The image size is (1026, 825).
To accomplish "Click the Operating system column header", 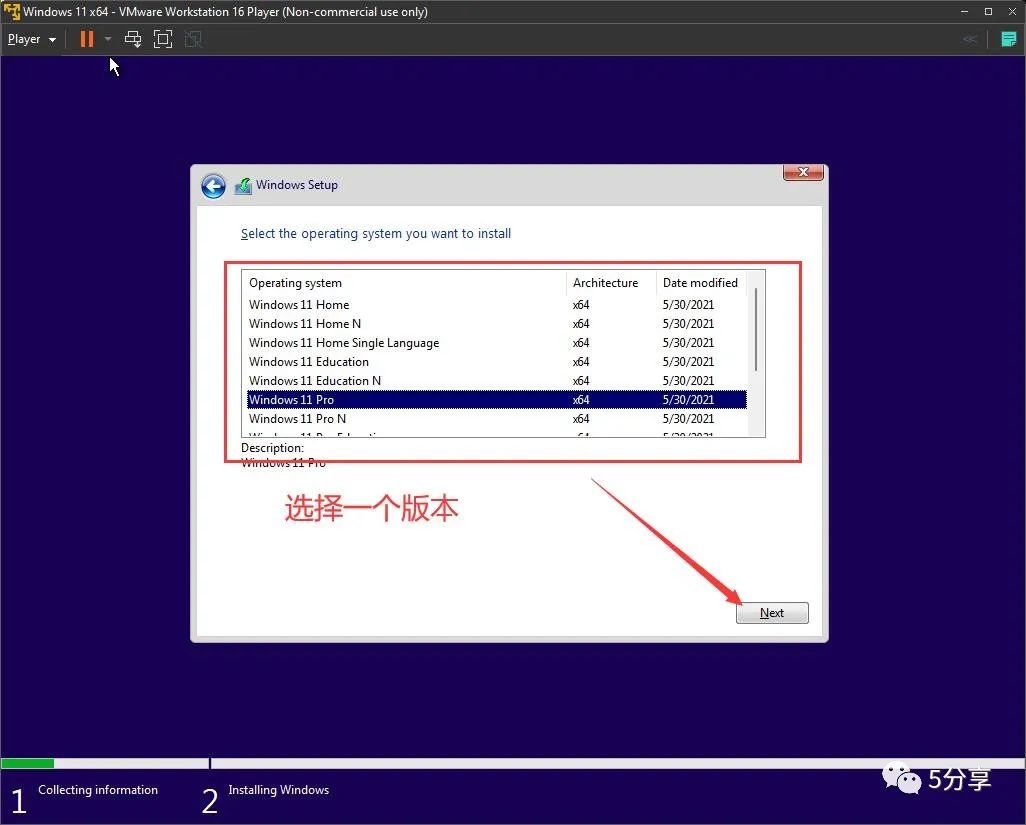I will 404,283.
